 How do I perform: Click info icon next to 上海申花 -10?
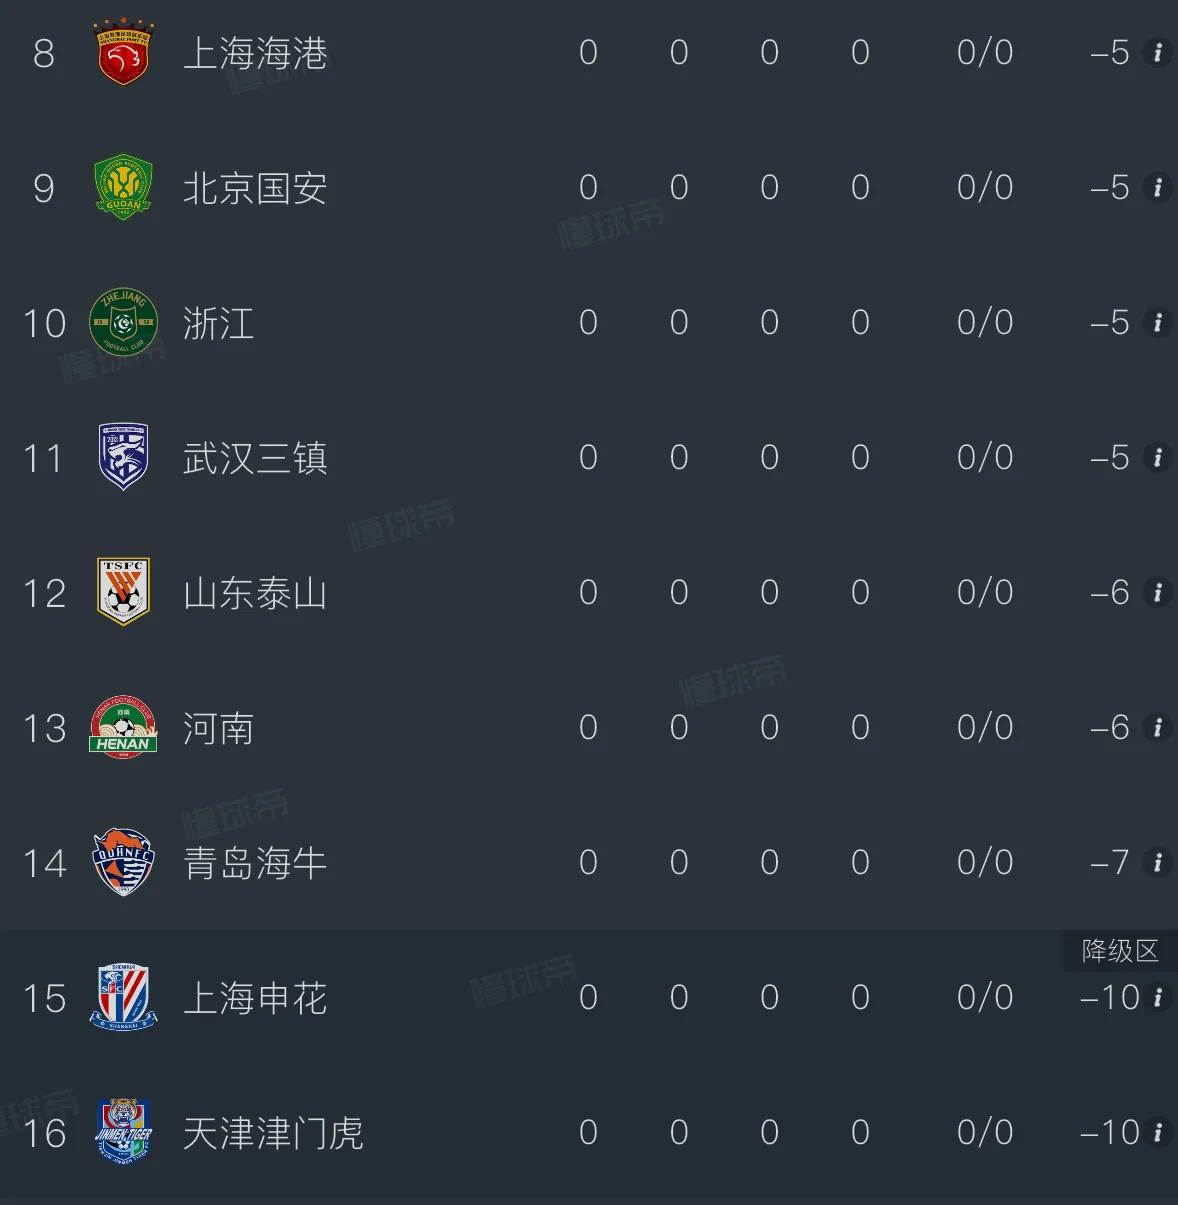pyautogui.click(x=1157, y=997)
